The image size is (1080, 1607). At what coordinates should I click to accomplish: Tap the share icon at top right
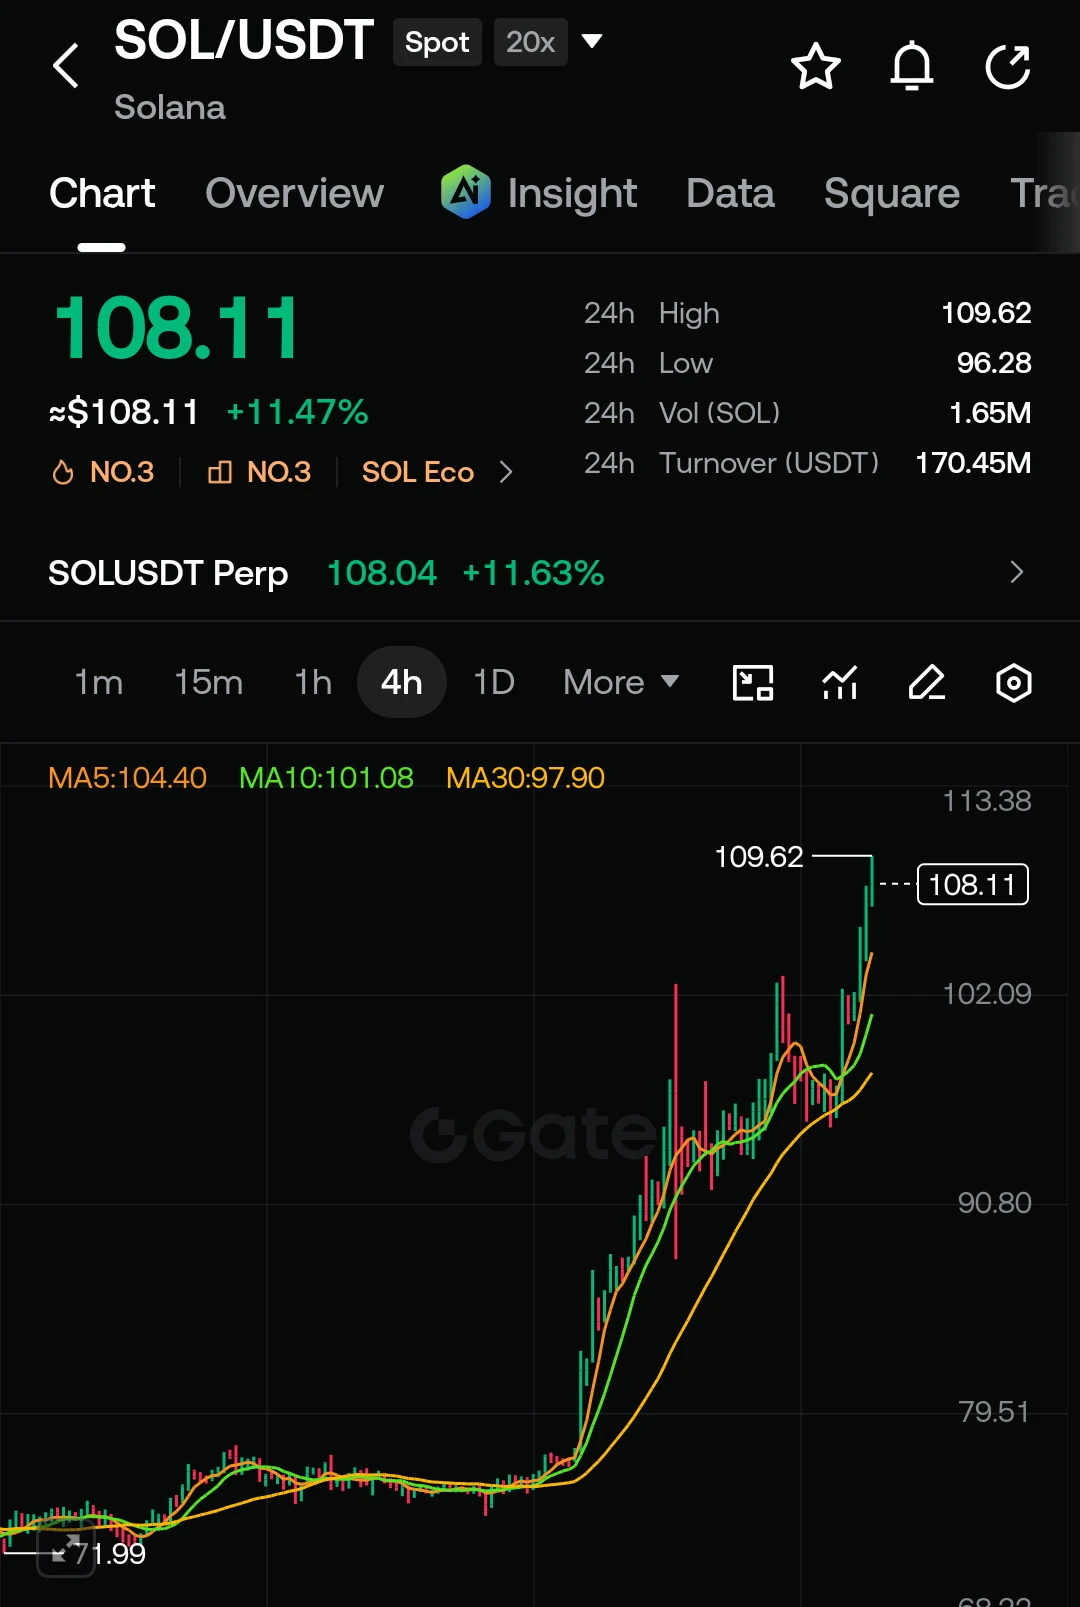point(1008,67)
